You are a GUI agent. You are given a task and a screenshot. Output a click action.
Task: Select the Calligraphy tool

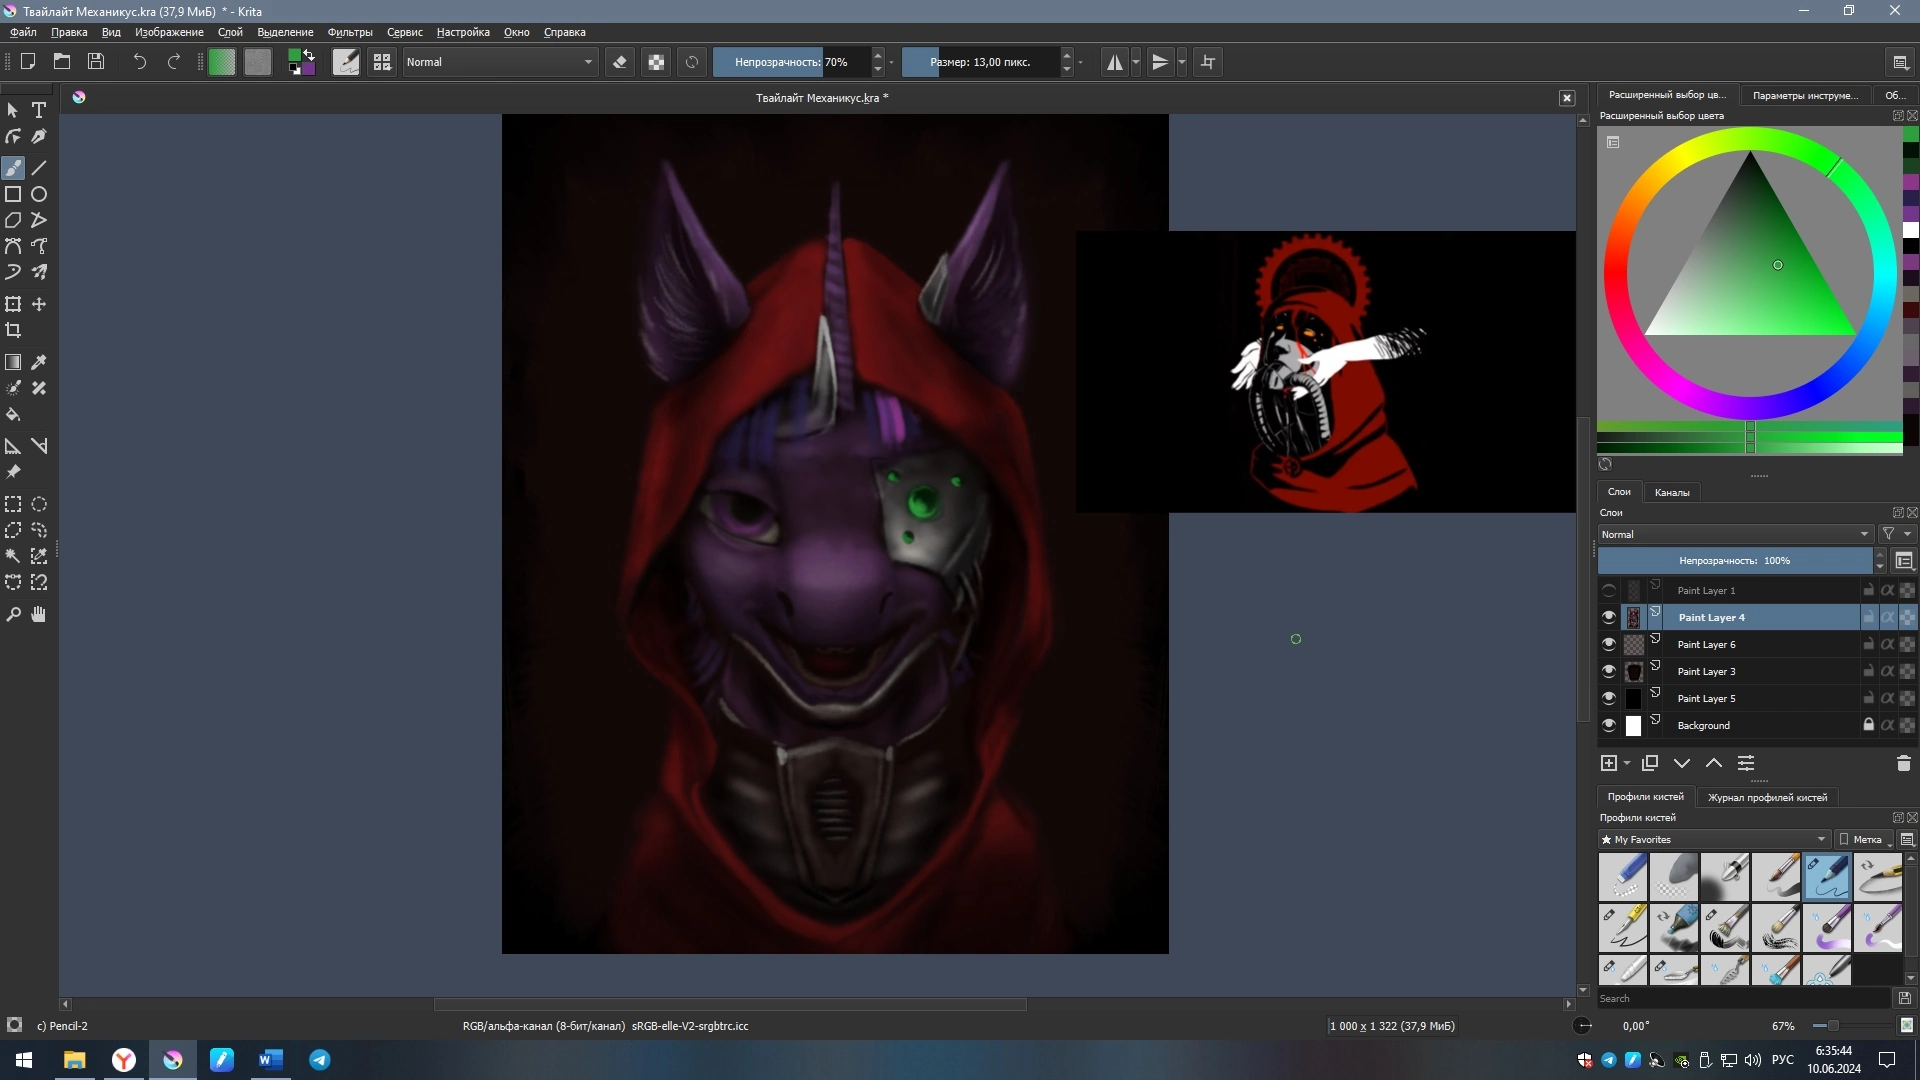[39, 136]
